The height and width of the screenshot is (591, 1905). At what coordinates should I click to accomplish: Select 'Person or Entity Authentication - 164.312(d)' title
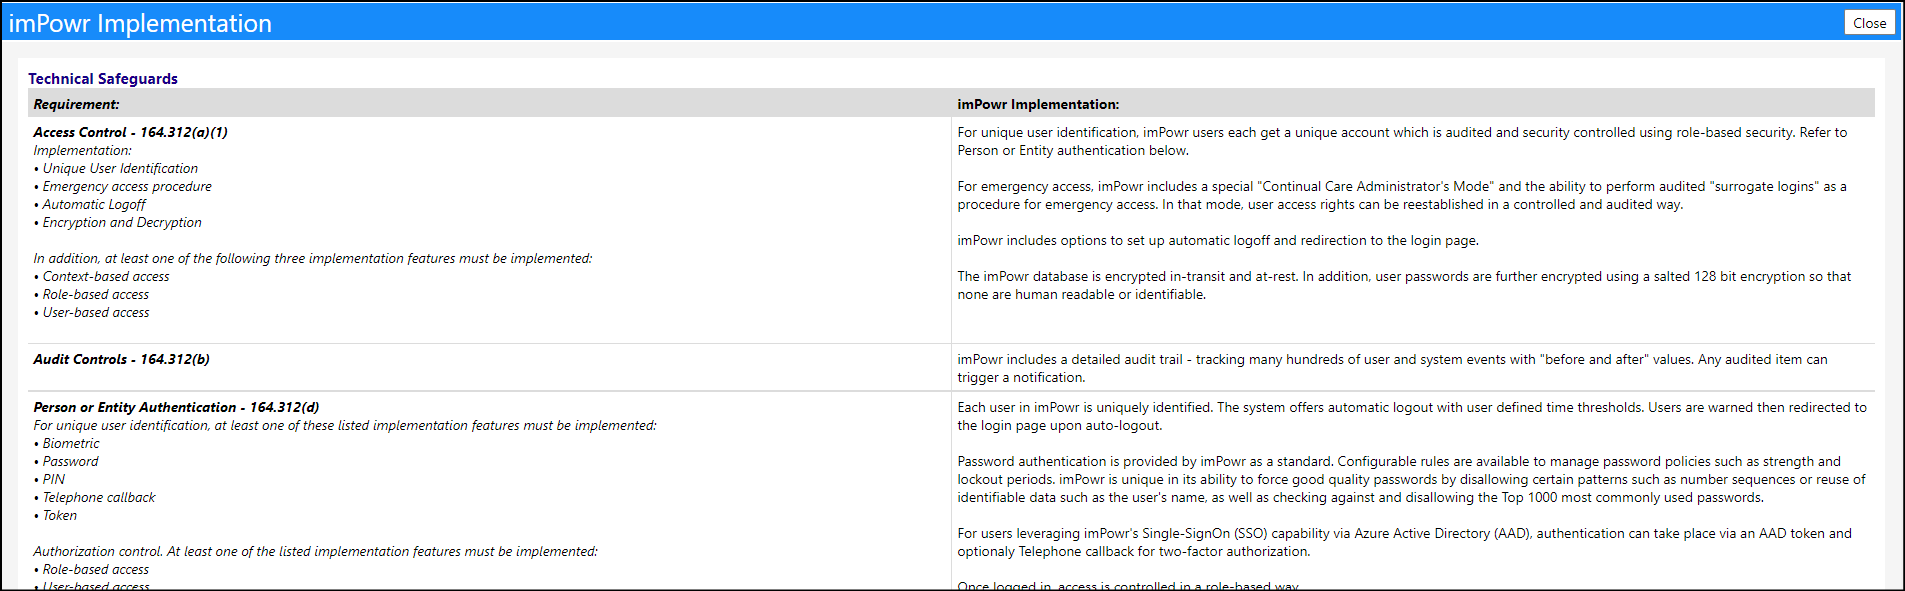176,407
